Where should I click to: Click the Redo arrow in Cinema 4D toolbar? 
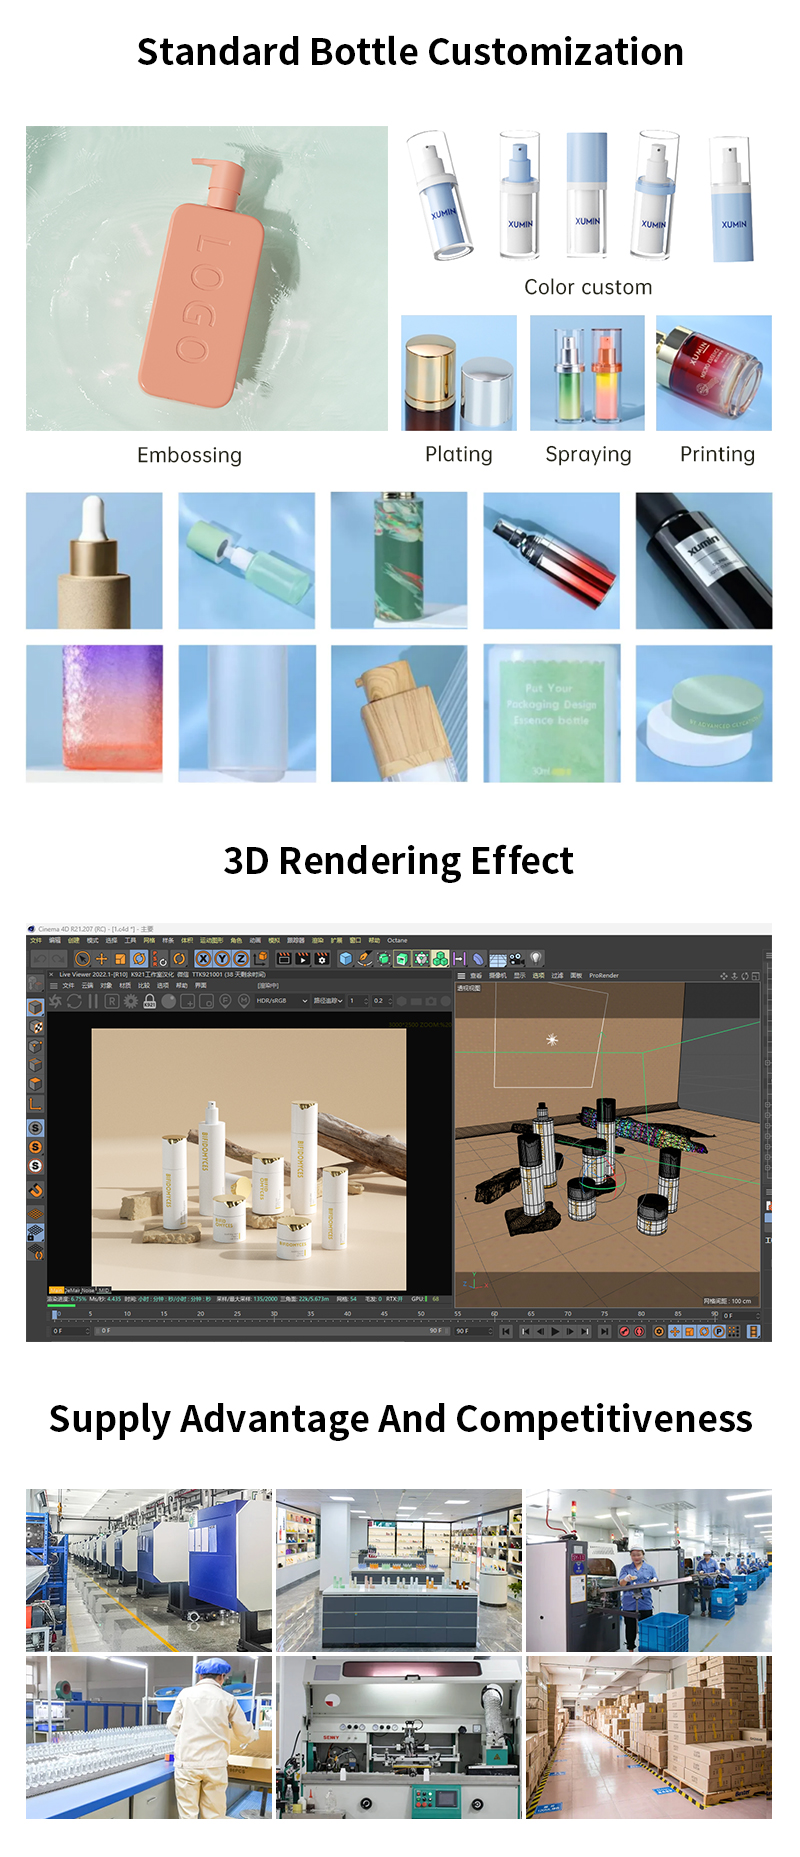[x=58, y=958]
